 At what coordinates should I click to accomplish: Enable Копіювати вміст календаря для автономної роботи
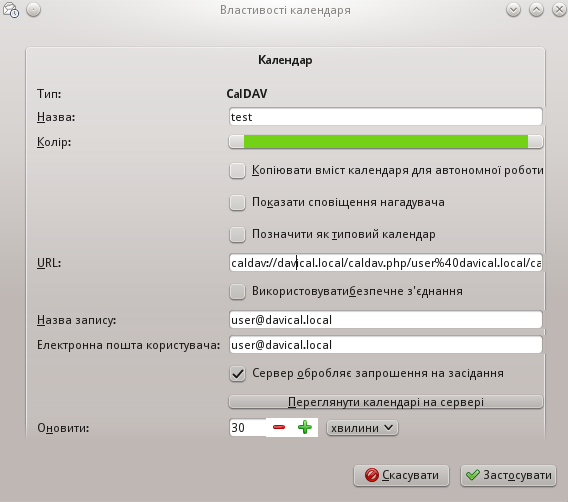237,170
